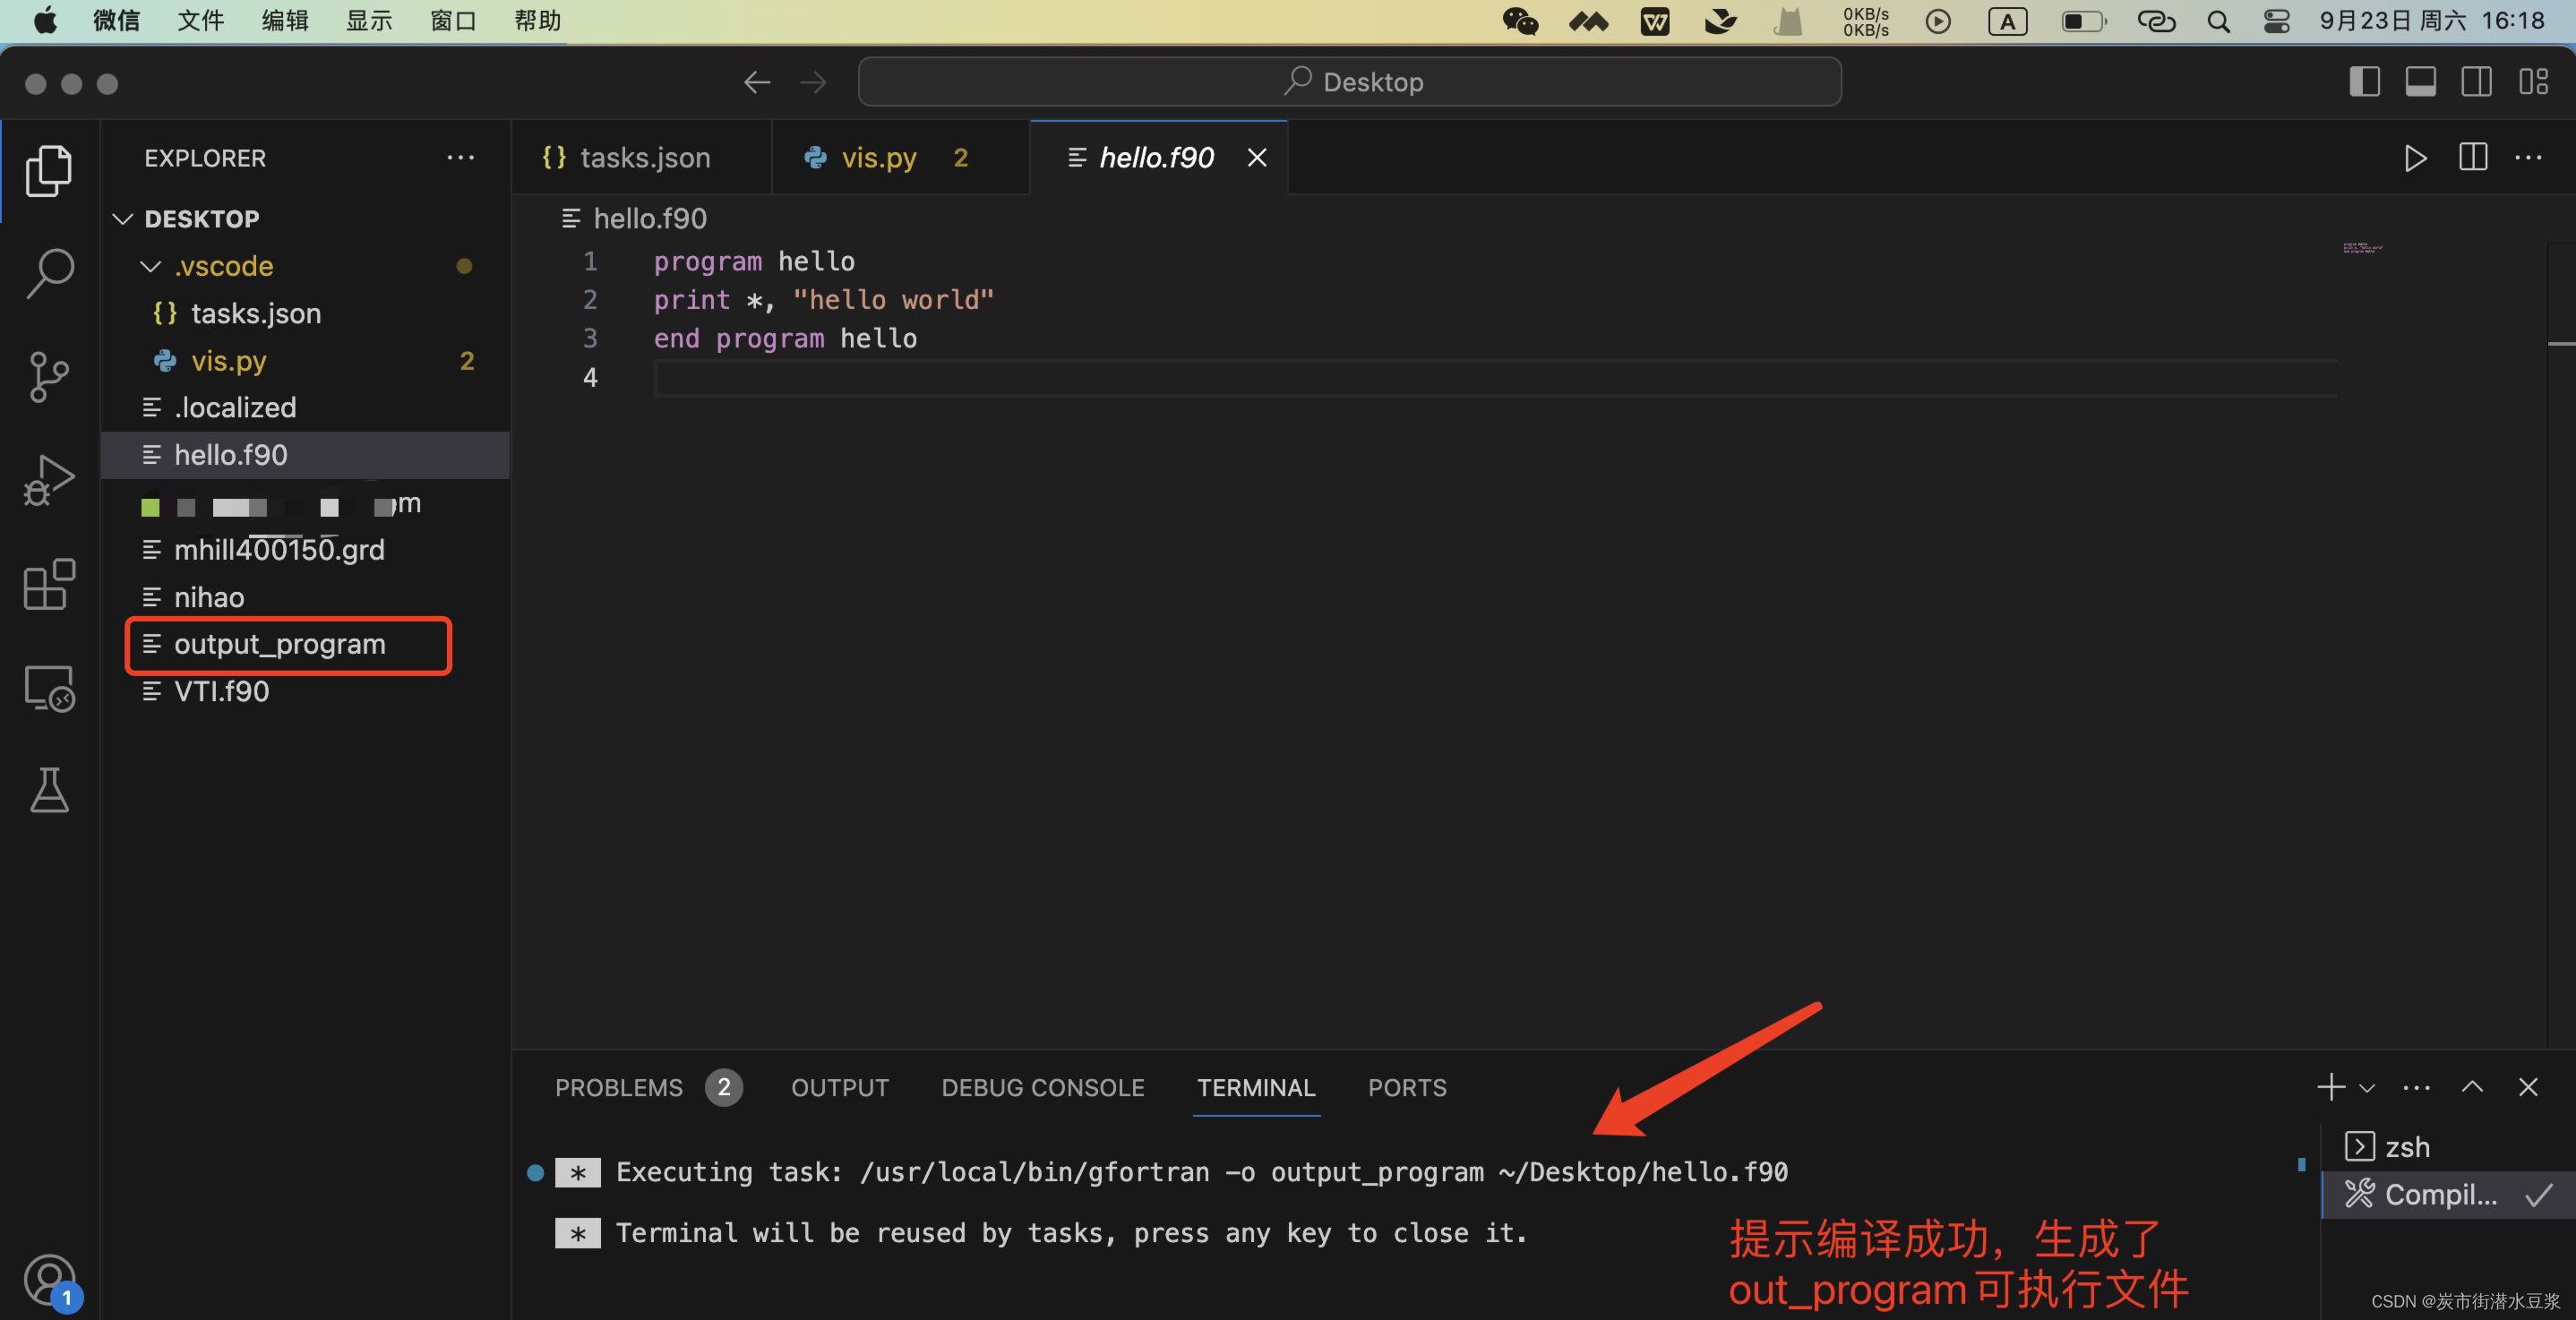Open the Source Control view

48,377
